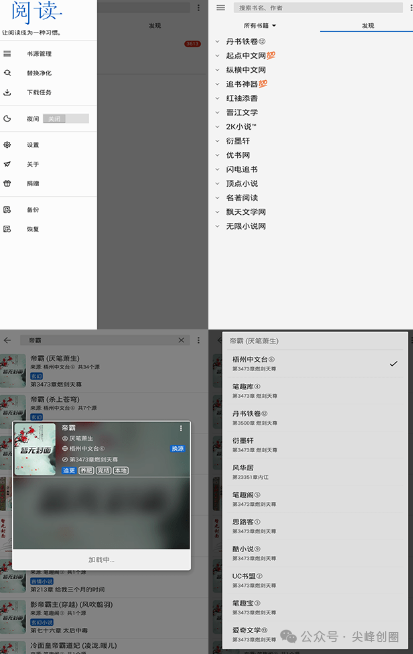Select the 本地 tag in book popup

(x=121, y=470)
